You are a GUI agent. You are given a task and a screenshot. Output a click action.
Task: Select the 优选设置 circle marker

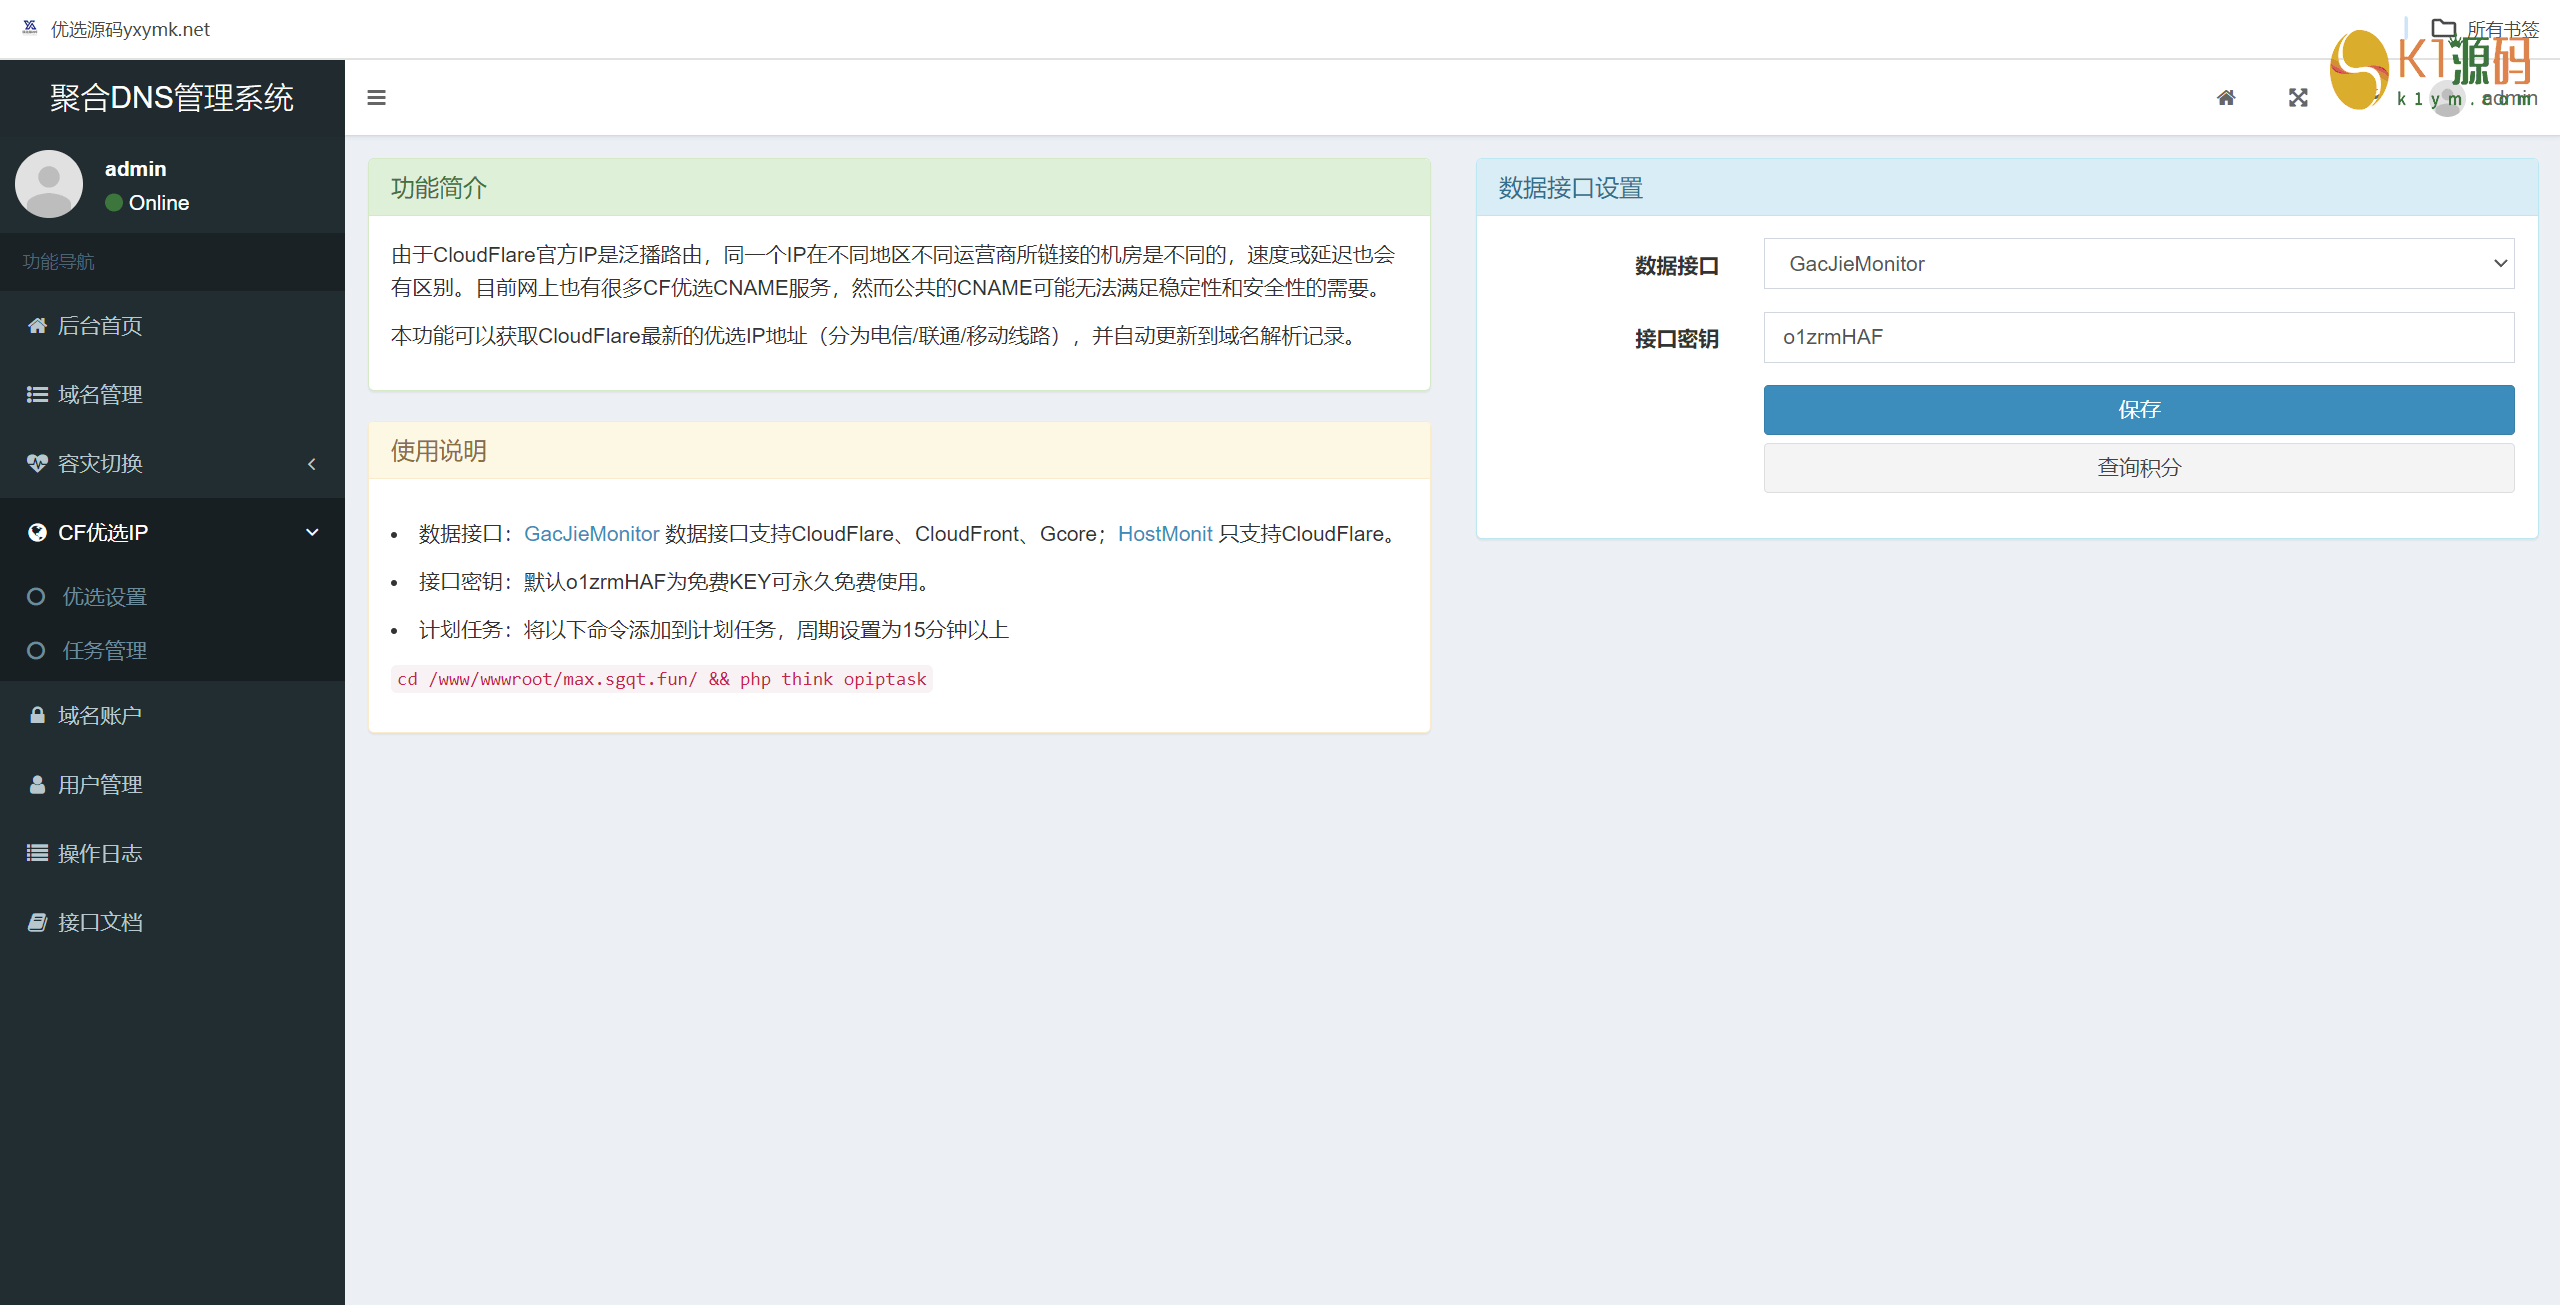tap(36, 597)
